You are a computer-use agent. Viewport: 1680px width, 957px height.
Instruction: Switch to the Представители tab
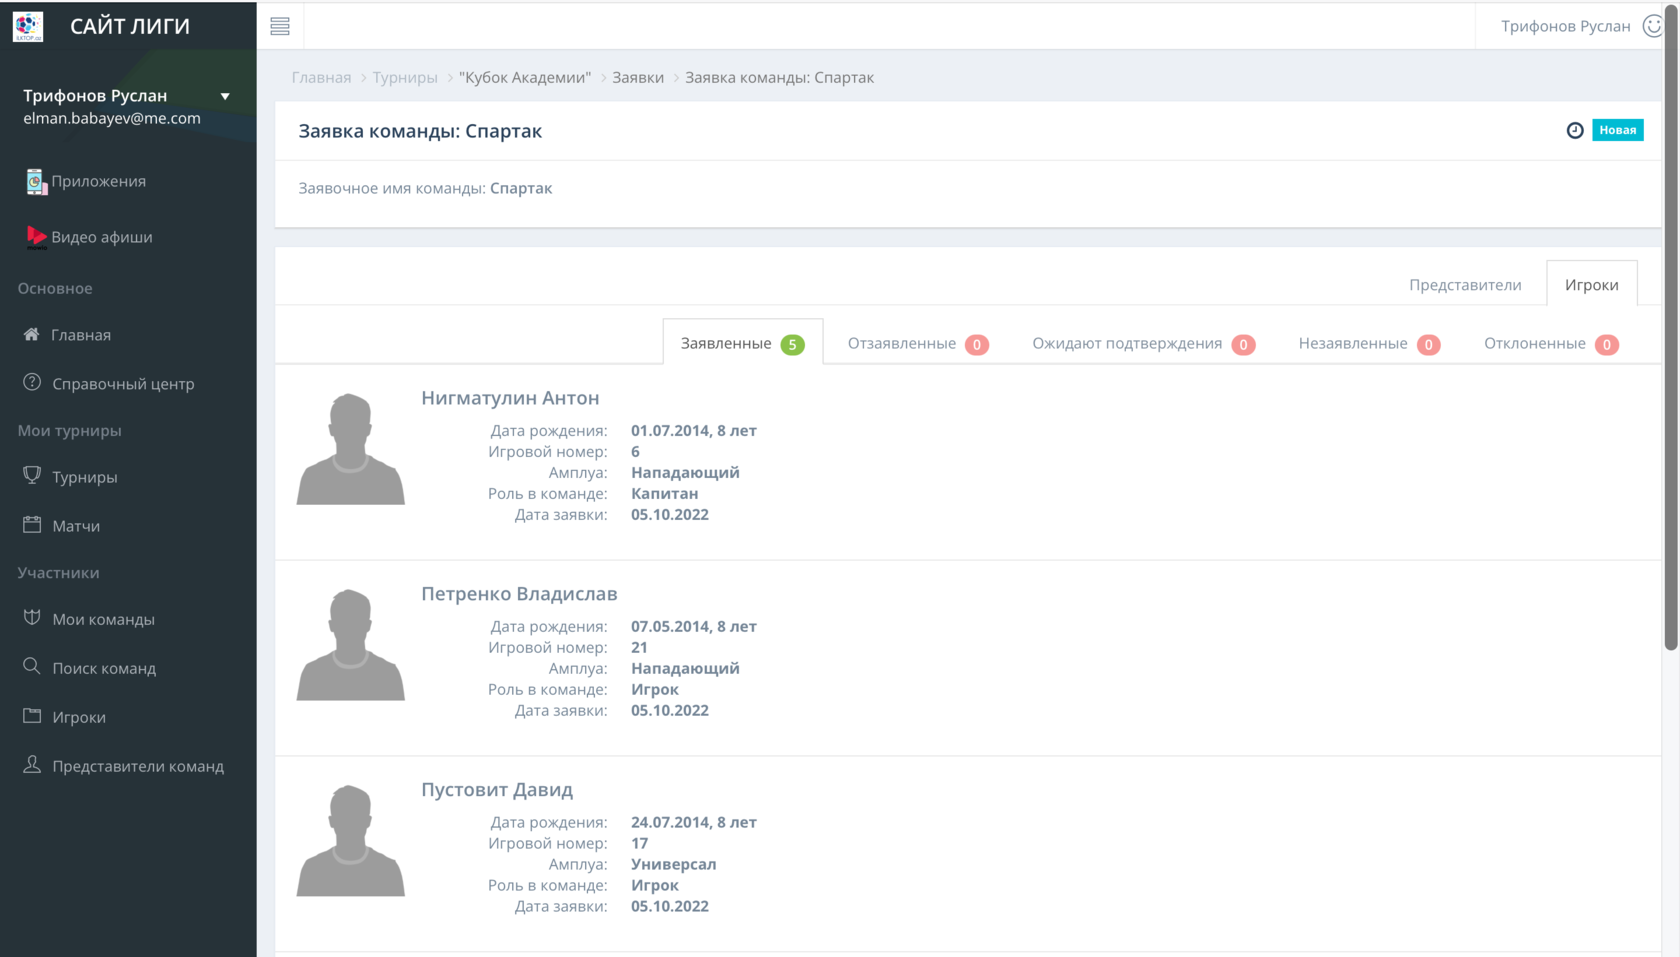[x=1465, y=284]
